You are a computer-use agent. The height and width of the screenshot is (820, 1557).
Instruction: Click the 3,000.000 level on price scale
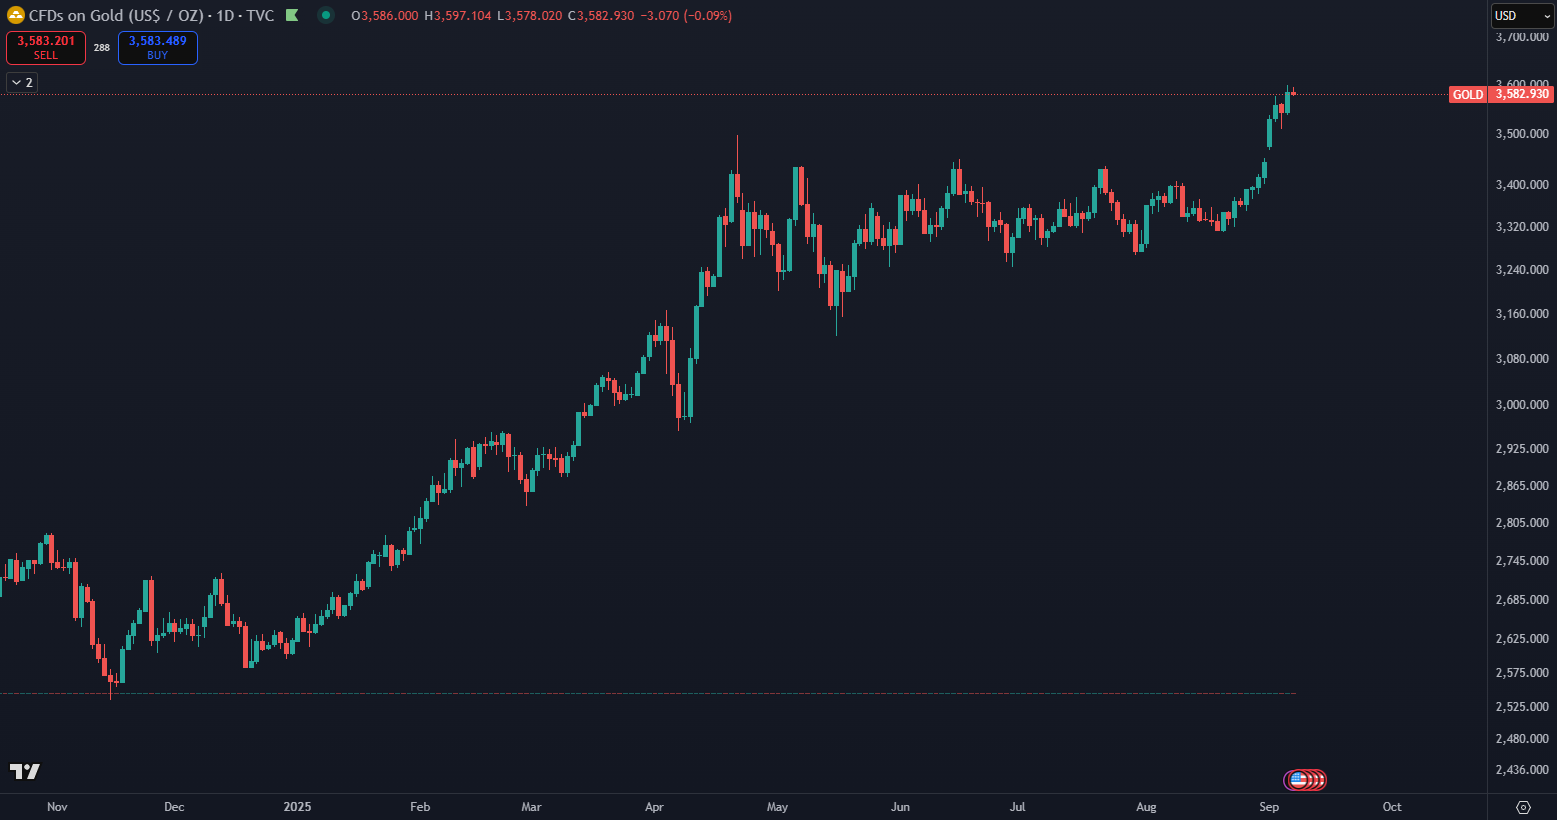point(1521,405)
